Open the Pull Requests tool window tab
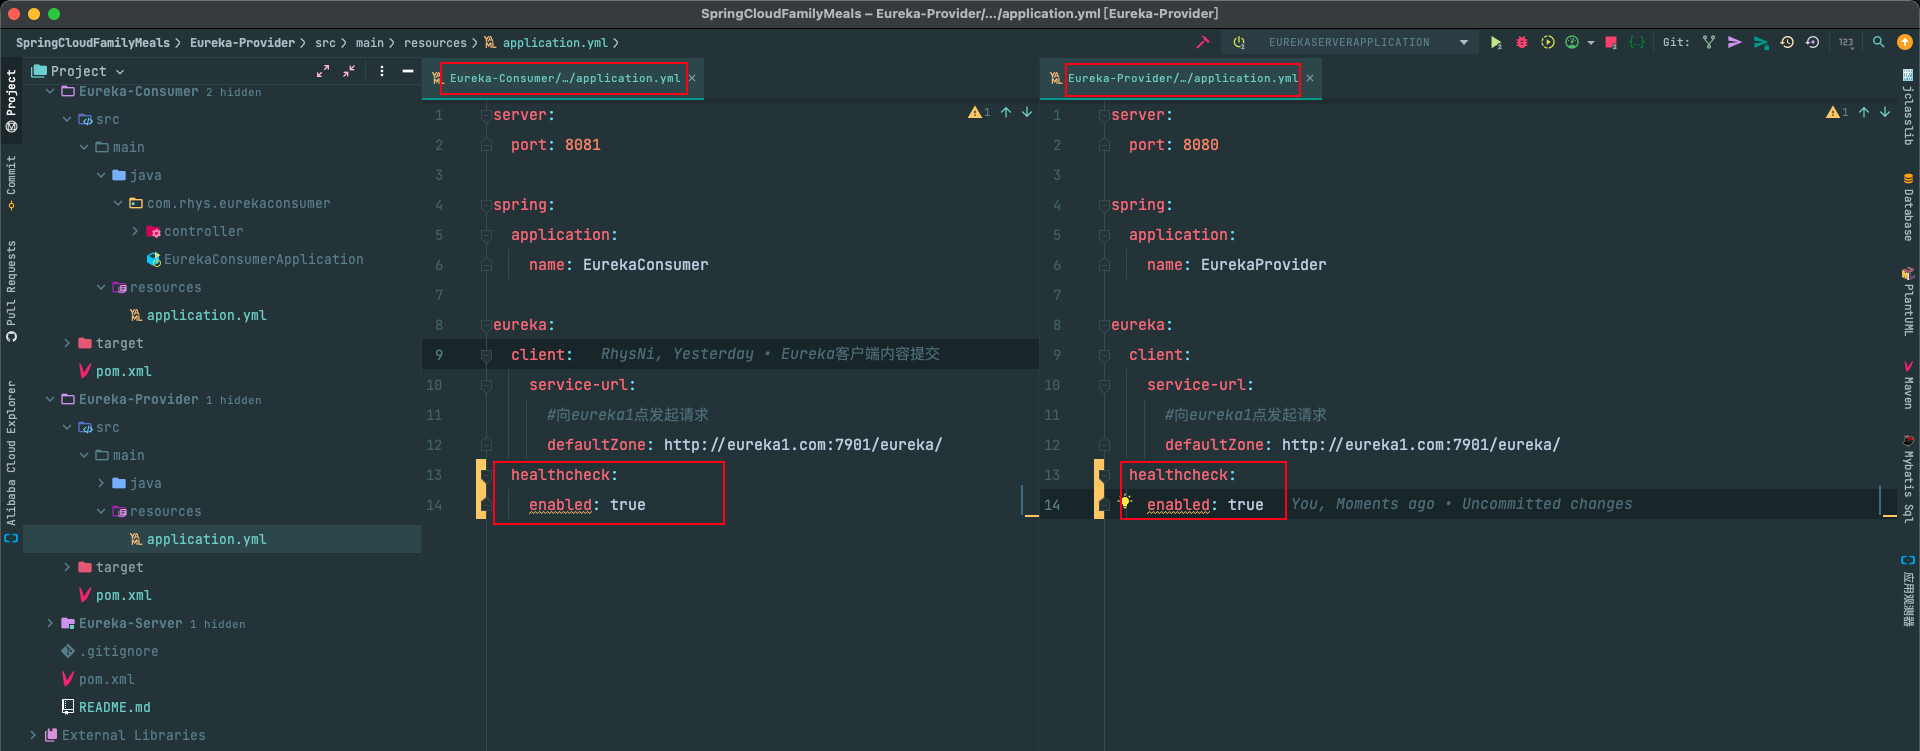Viewport: 1920px width, 751px height. tap(11, 292)
